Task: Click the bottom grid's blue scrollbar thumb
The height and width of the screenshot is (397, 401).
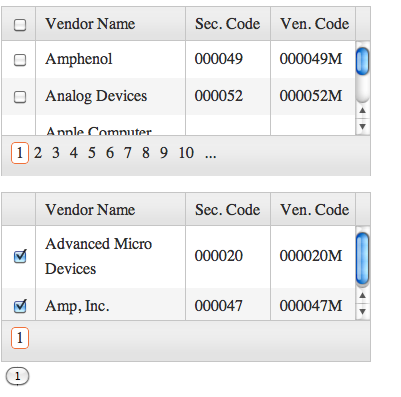Action: [362, 259]
